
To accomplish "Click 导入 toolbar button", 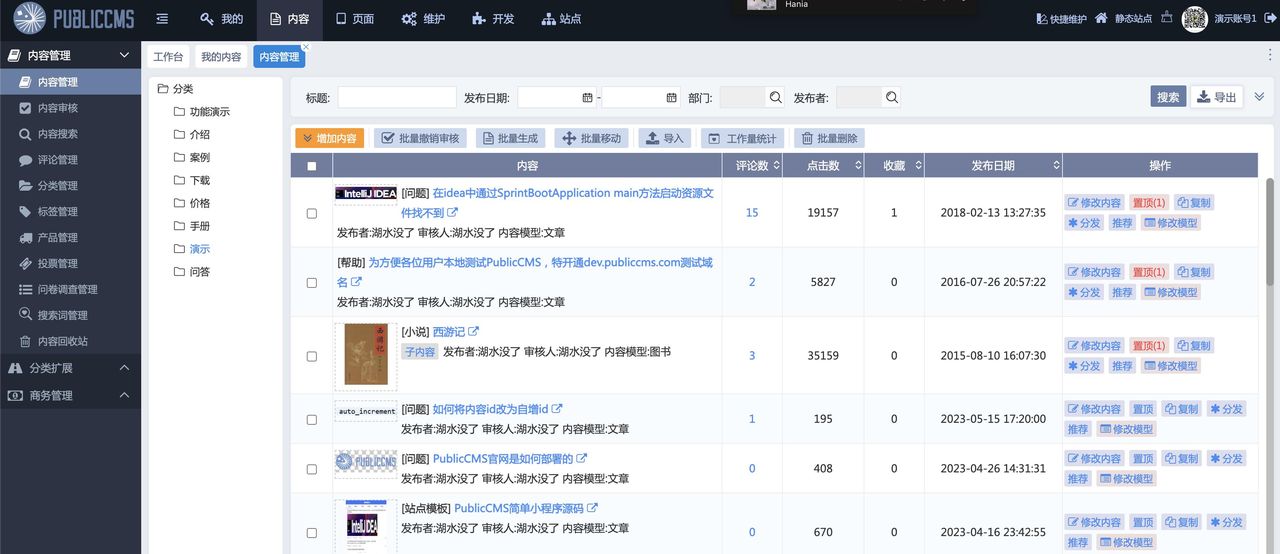I will click(664, 138).
